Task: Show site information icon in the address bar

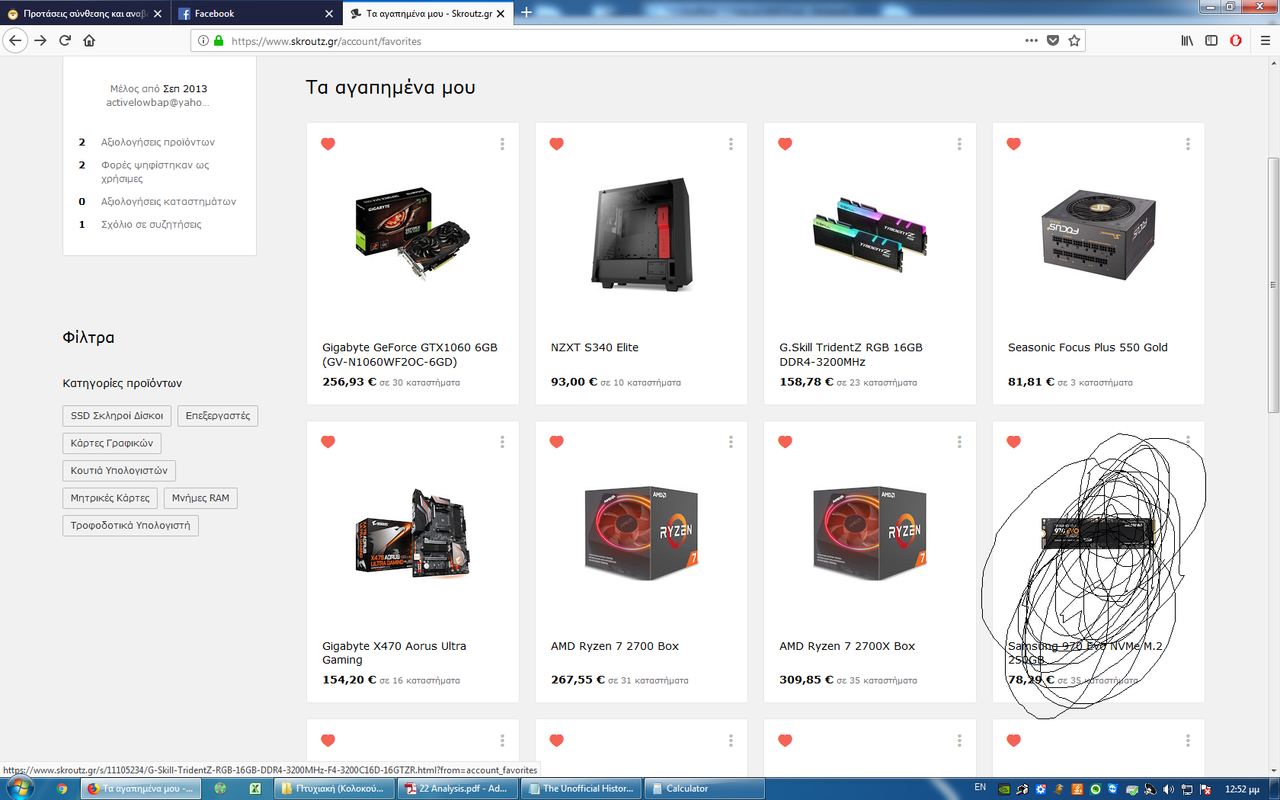Action: coord(202,41)
